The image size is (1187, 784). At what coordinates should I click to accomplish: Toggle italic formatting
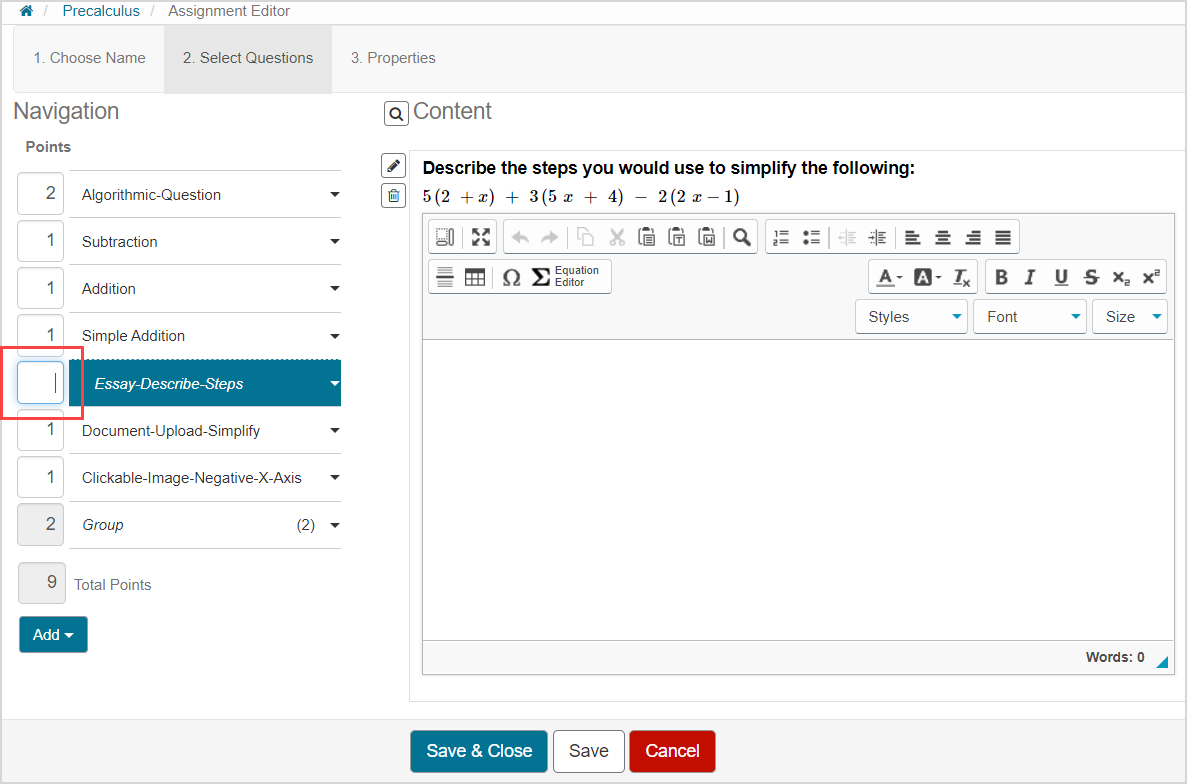pos(1030,277)
